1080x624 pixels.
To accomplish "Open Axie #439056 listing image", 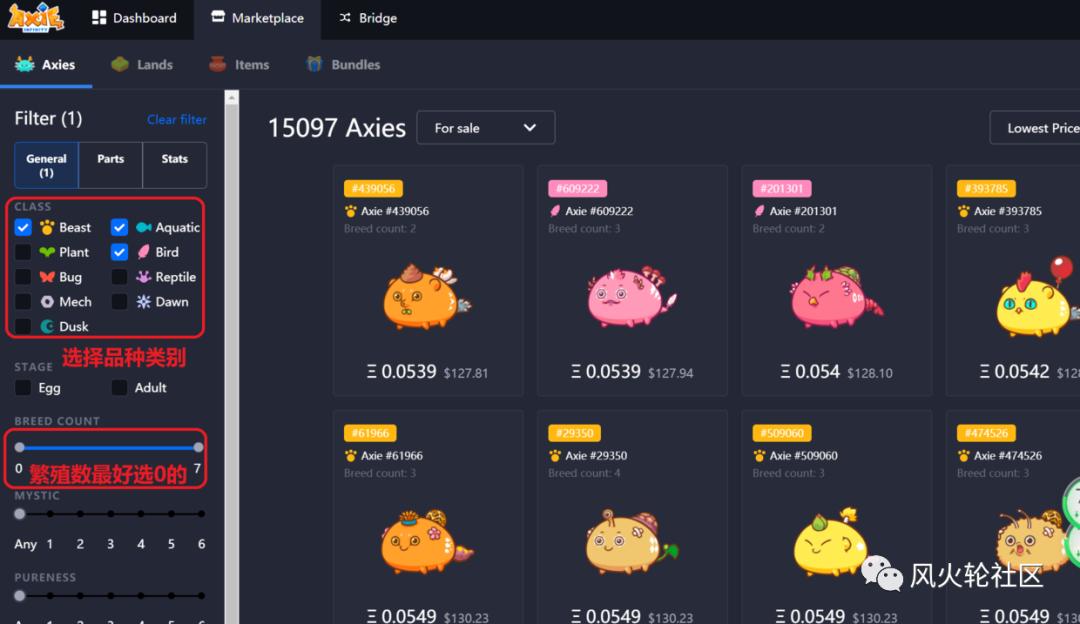I will pos(427,296).
